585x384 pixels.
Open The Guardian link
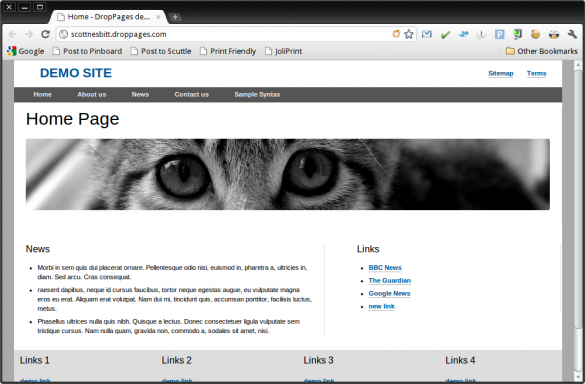click(390, 281)
